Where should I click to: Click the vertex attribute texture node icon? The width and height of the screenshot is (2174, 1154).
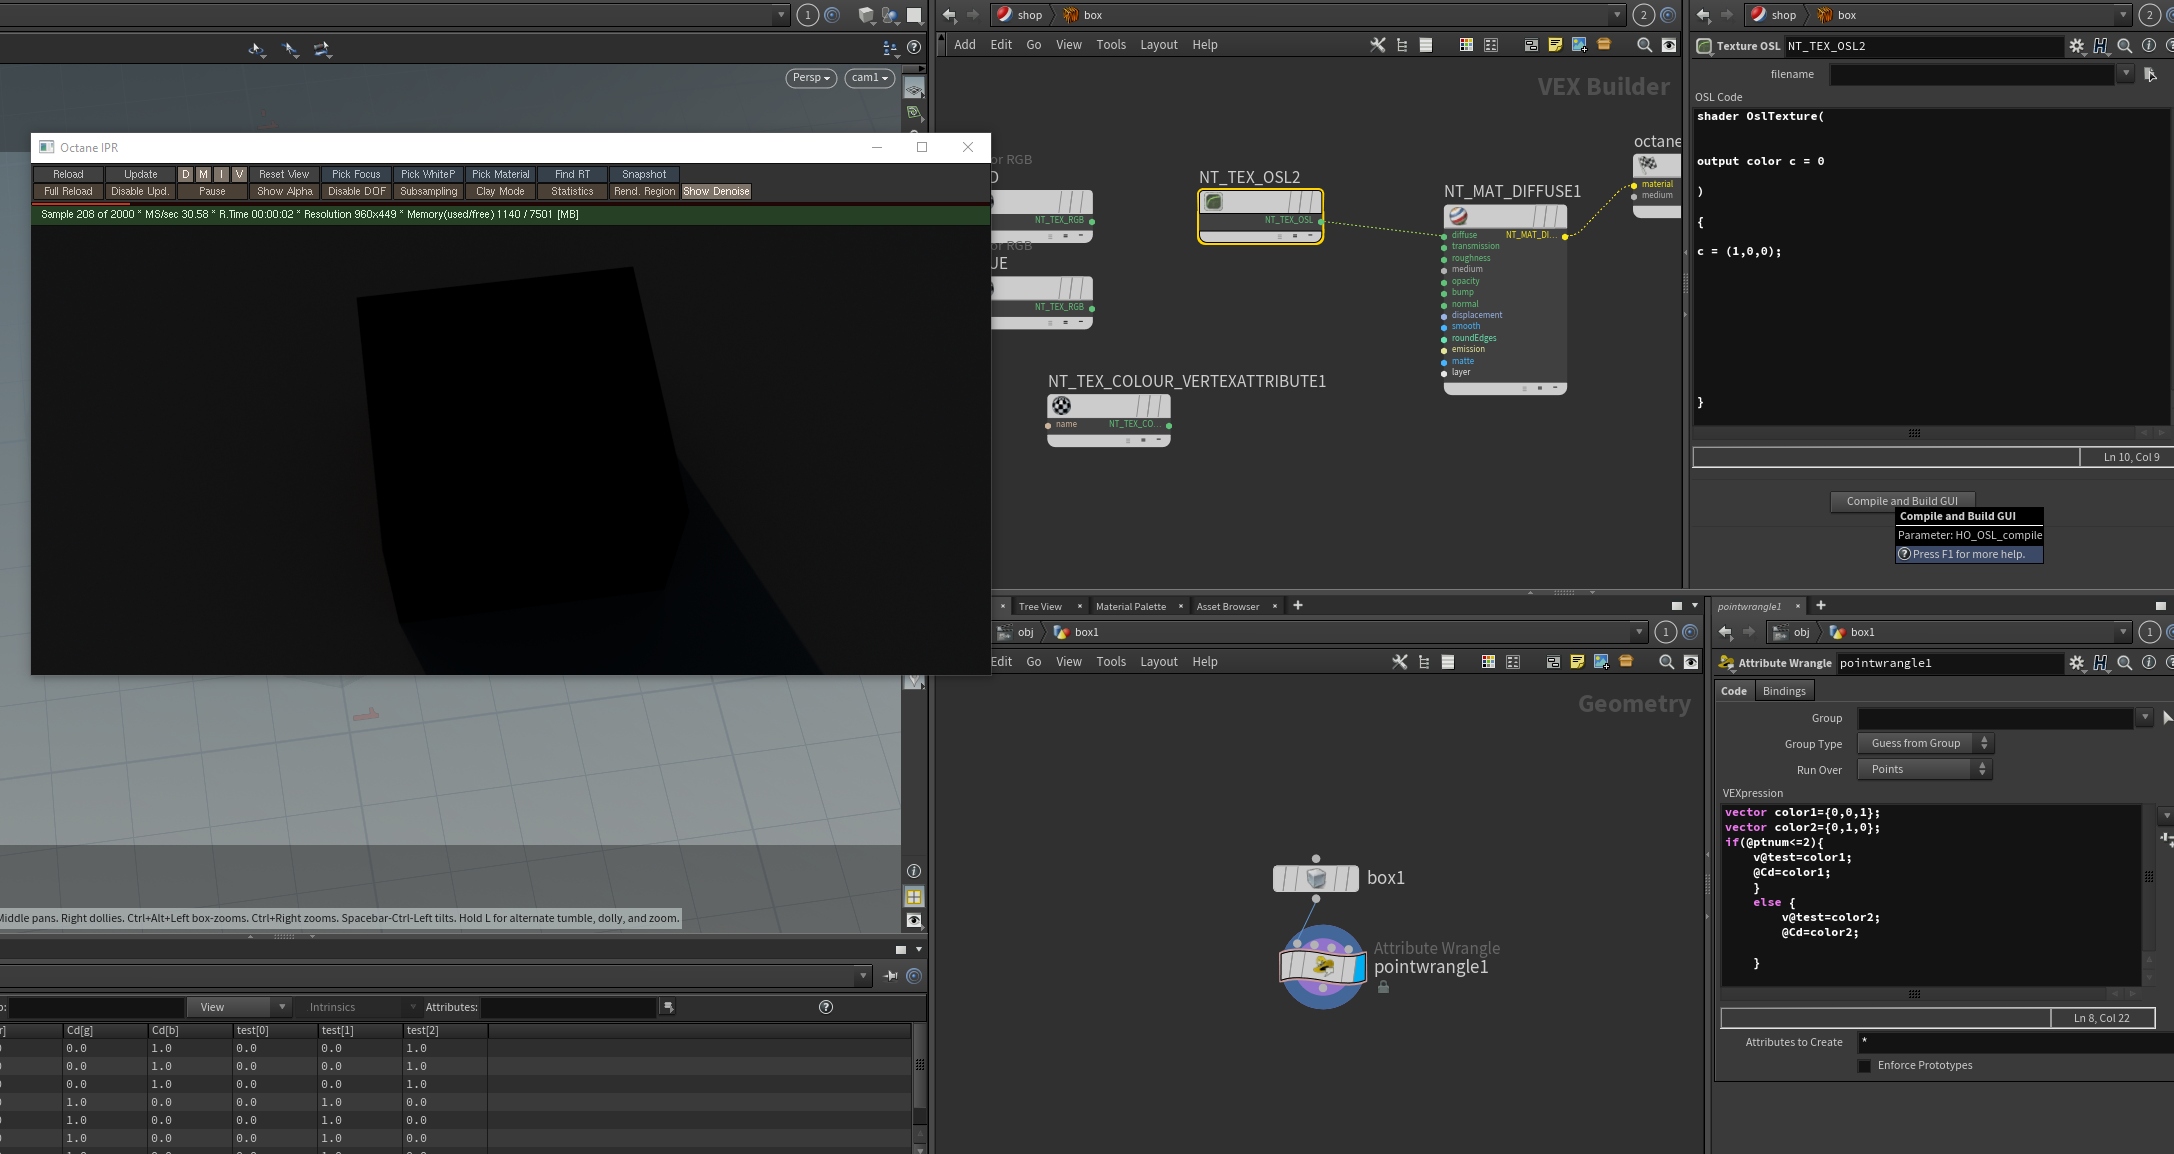tap(1061, 406)
